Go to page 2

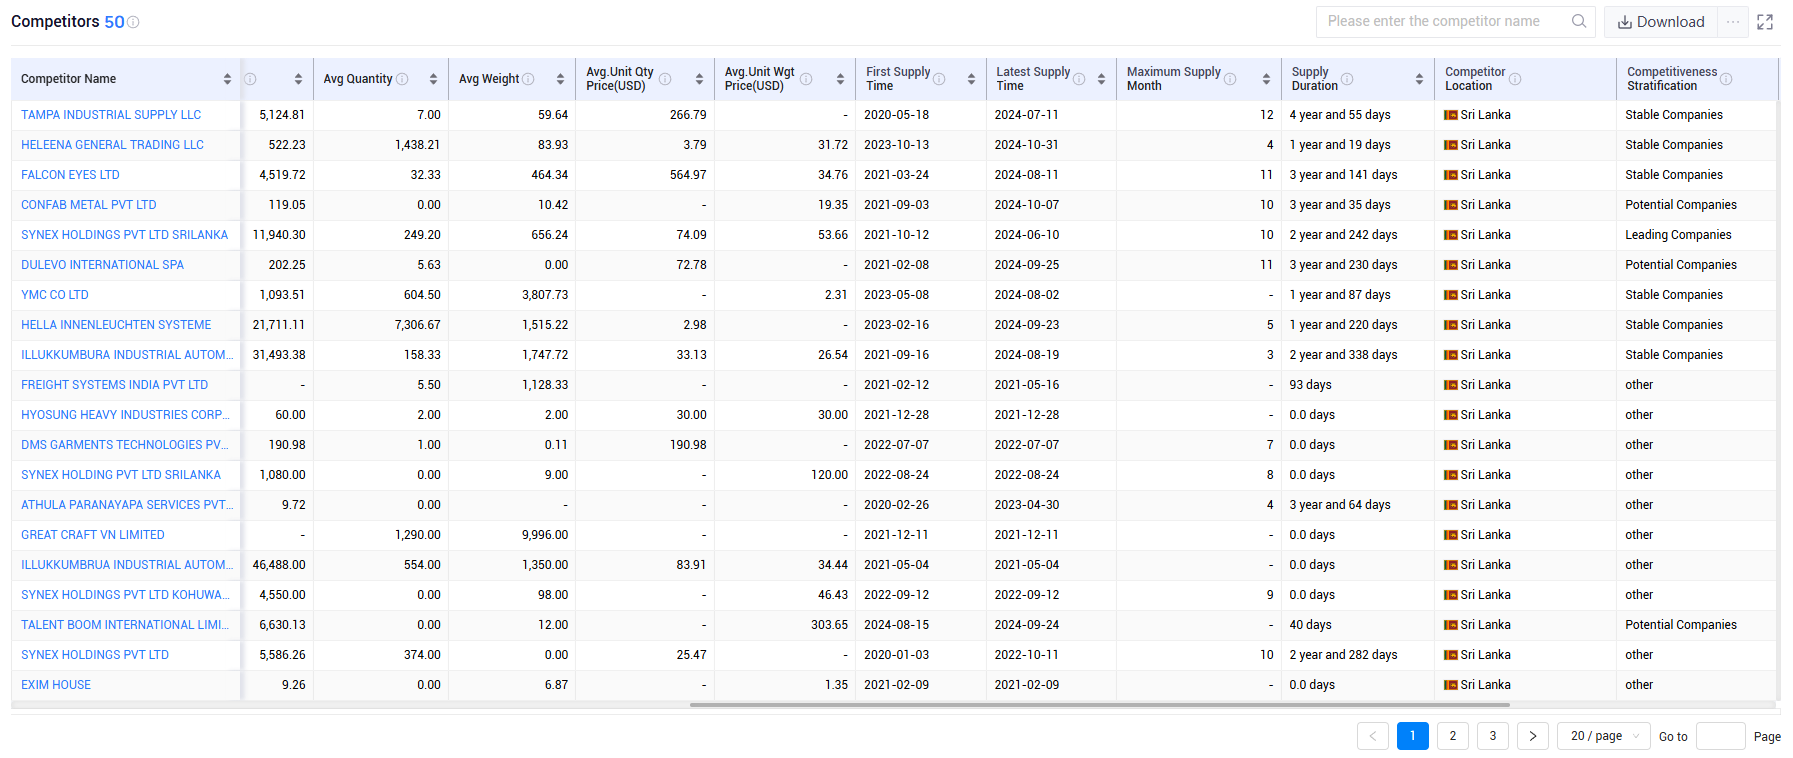tap(1453, 736)
